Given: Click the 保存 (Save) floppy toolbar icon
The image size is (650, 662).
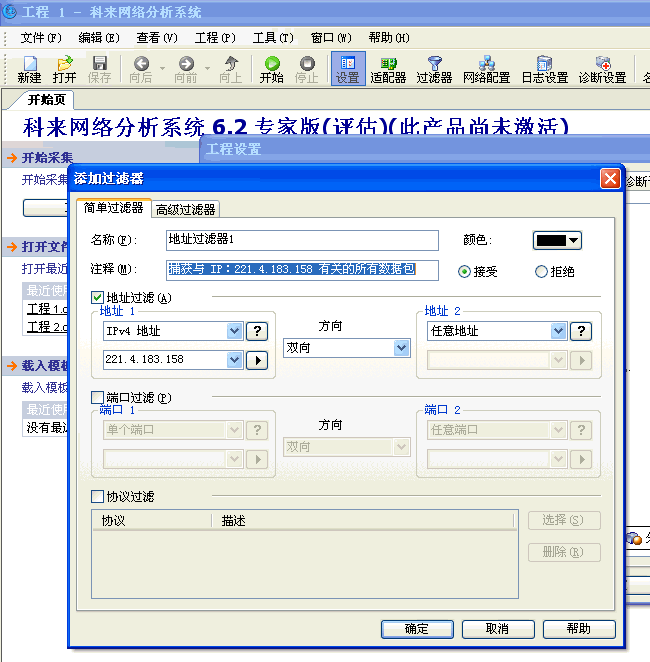Looking at the screenshot, I should coord(100,69).
